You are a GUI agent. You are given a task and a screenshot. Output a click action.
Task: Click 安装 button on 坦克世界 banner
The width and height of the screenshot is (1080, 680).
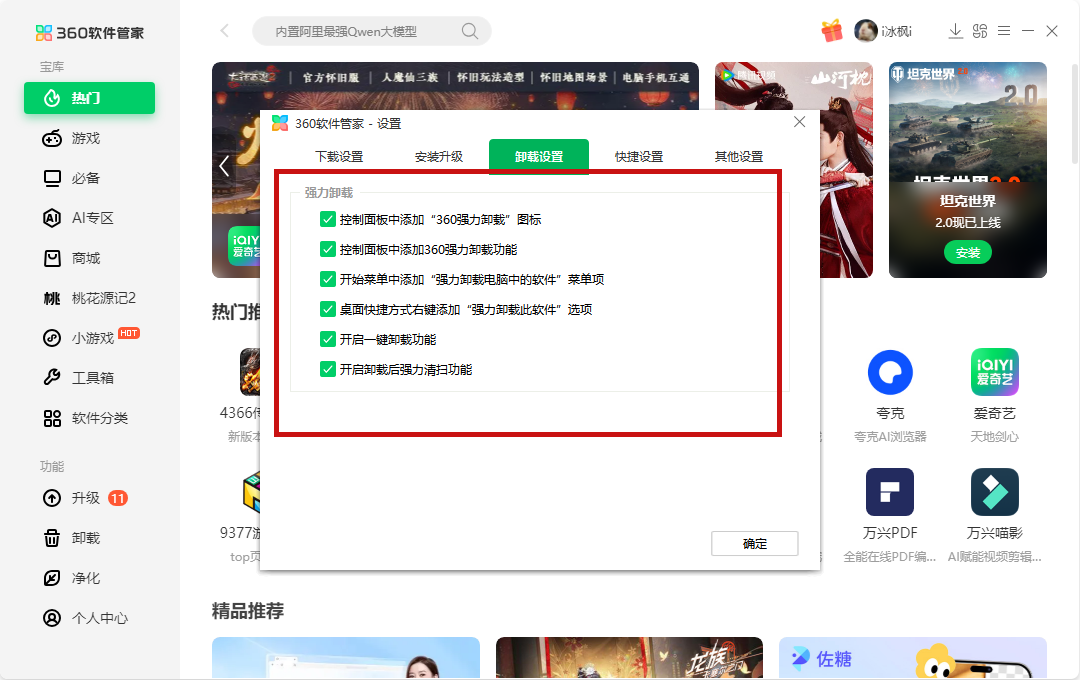coord(968,253)
